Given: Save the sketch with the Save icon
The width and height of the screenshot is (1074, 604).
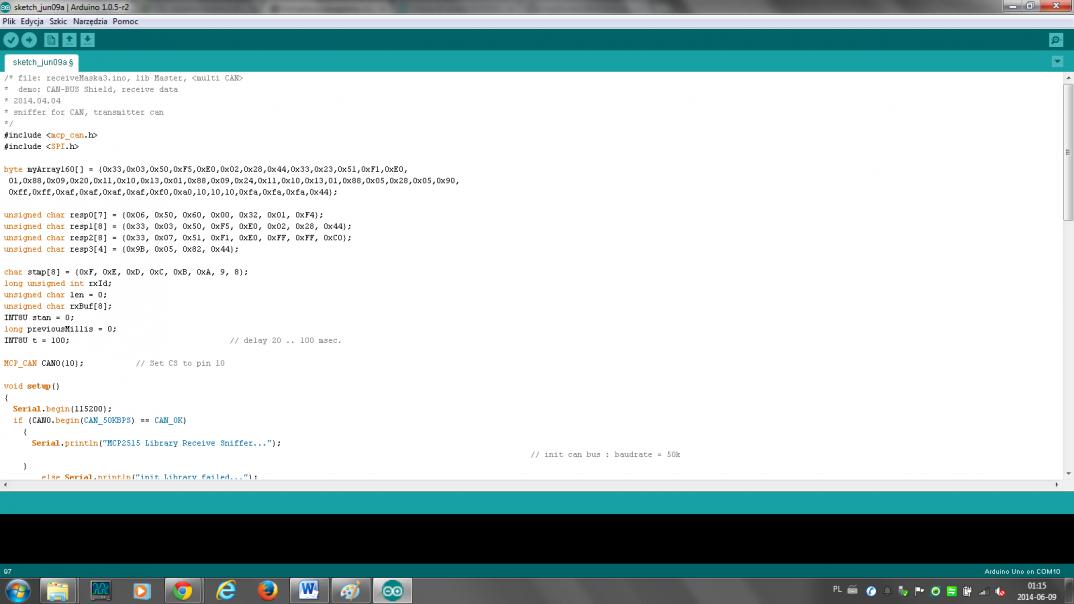Looking at the screenshot, I should [x=88, y=40].
